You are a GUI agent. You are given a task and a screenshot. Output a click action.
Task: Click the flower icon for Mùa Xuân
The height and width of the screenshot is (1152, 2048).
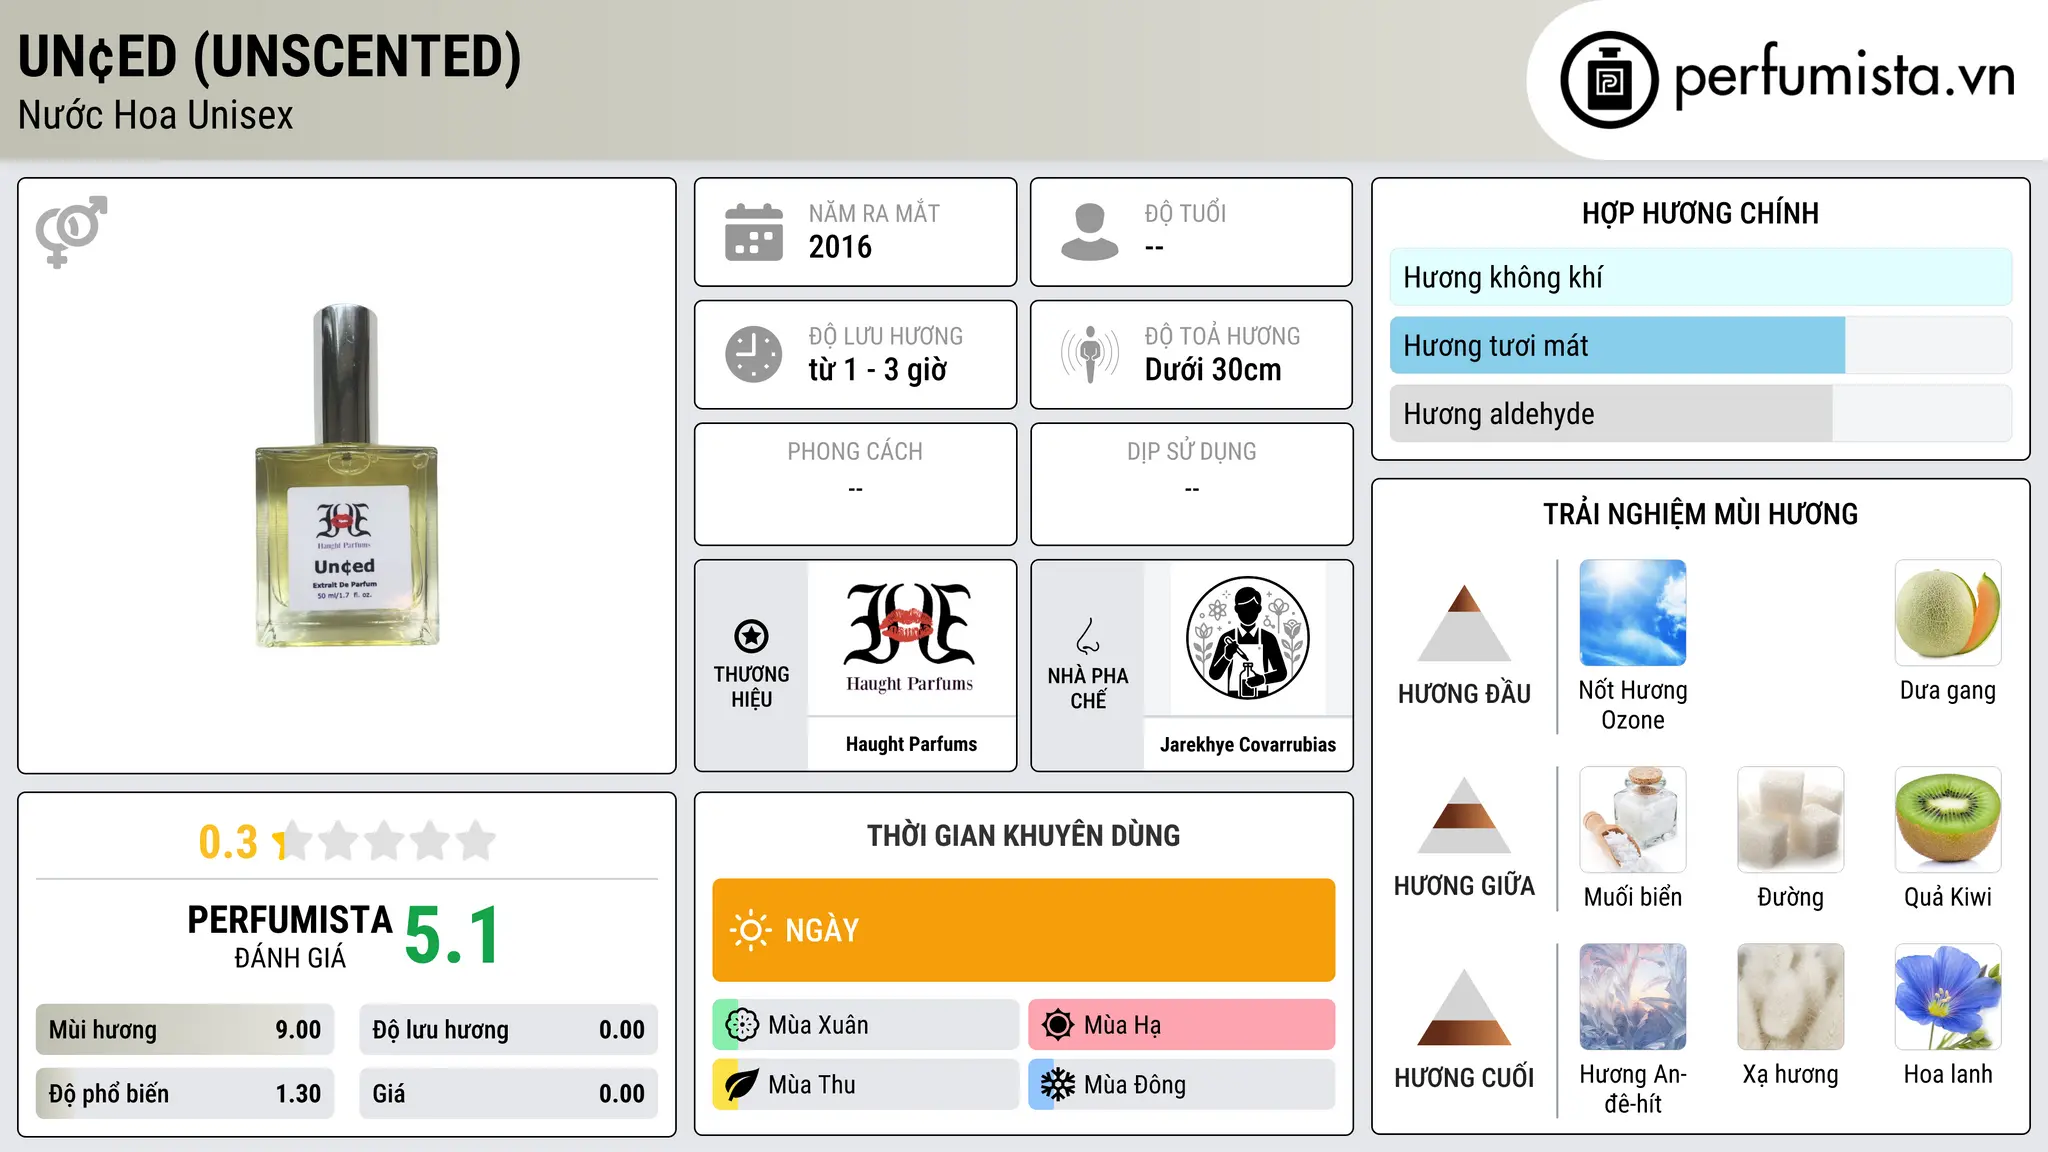click(742, 1025)
